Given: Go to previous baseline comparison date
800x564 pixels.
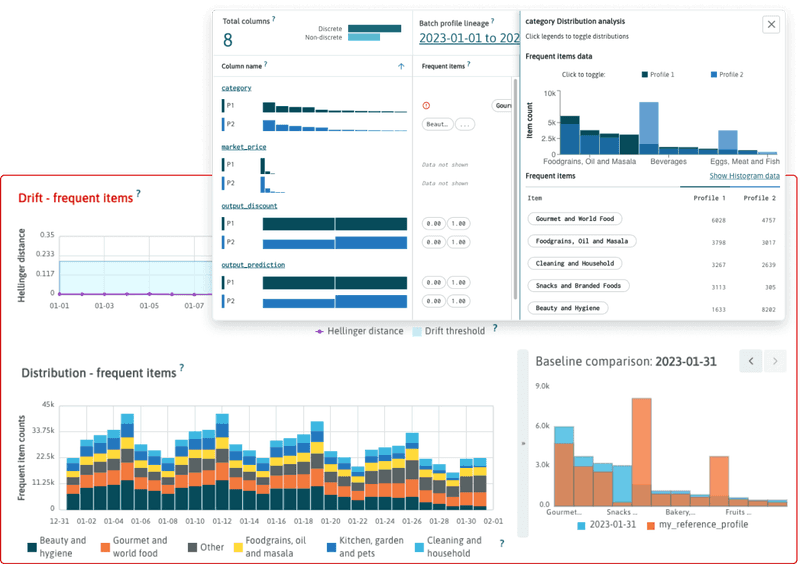Looking at the screenshot, I should tap(750, 360).
